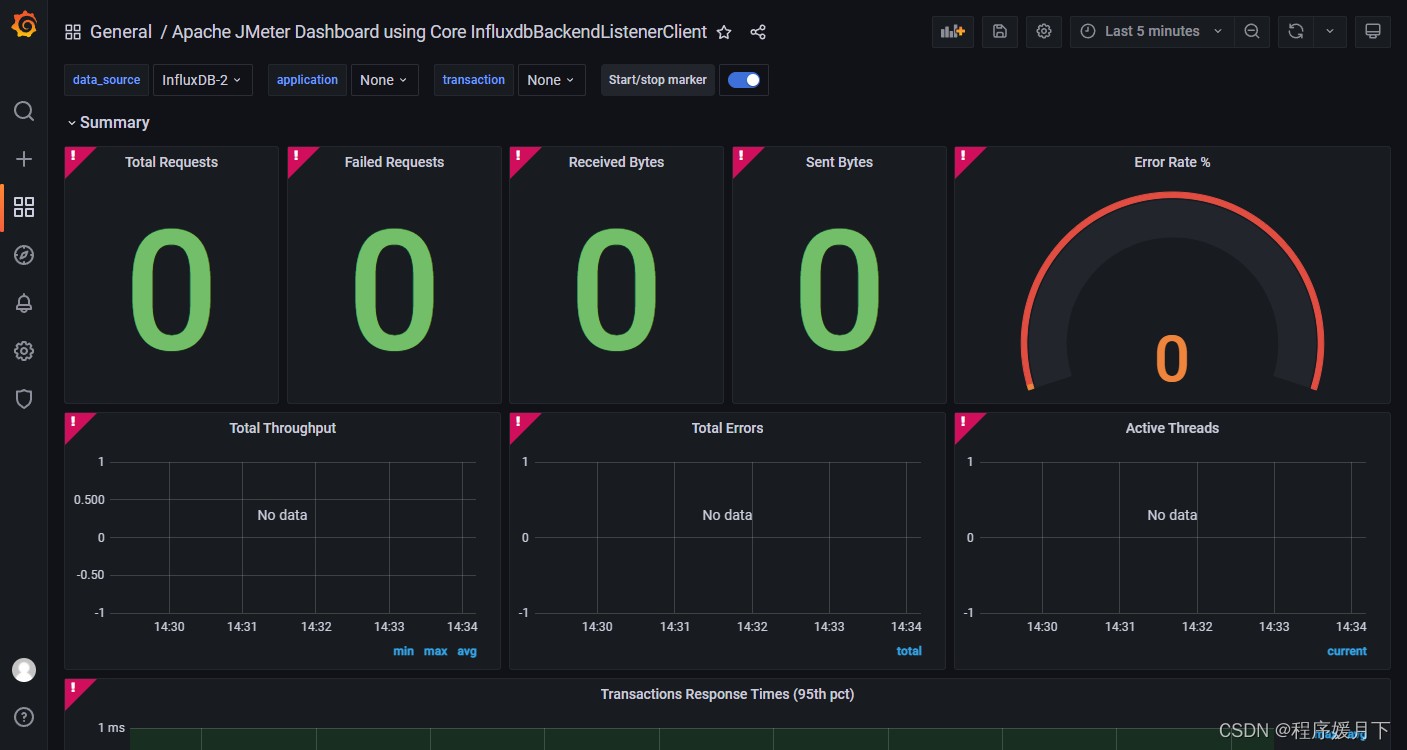Click the application variable label
This screenshot has height=750, width=1407.
tap(307, 80)
